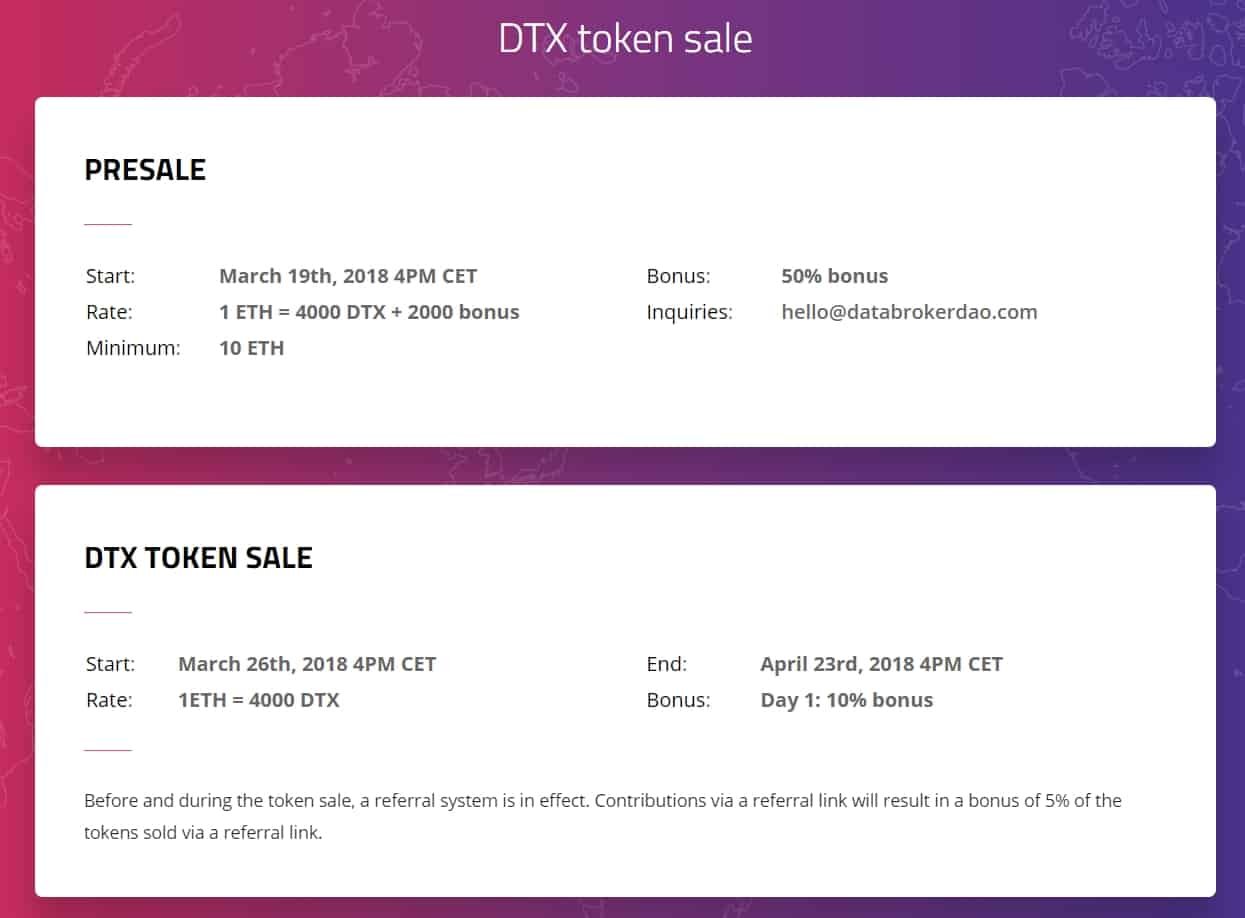The height and width of the screenshot is (918, 1245).
Task: Click the End label in token sale card
Action: tap(666, 664)
